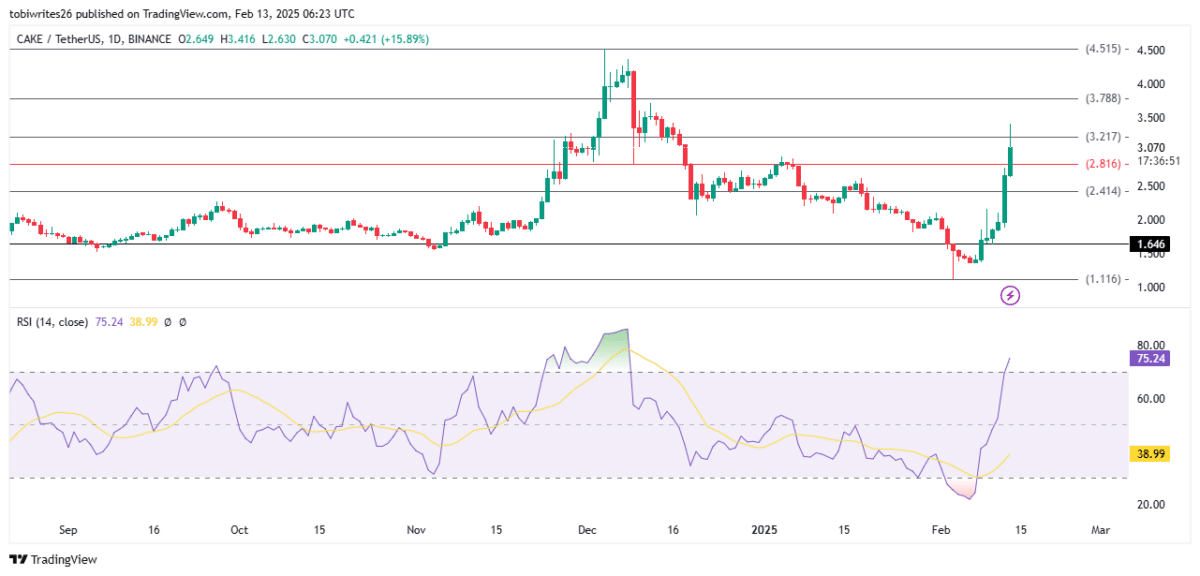Click the purple 75.24 RSI badge

pos(1148,358)
